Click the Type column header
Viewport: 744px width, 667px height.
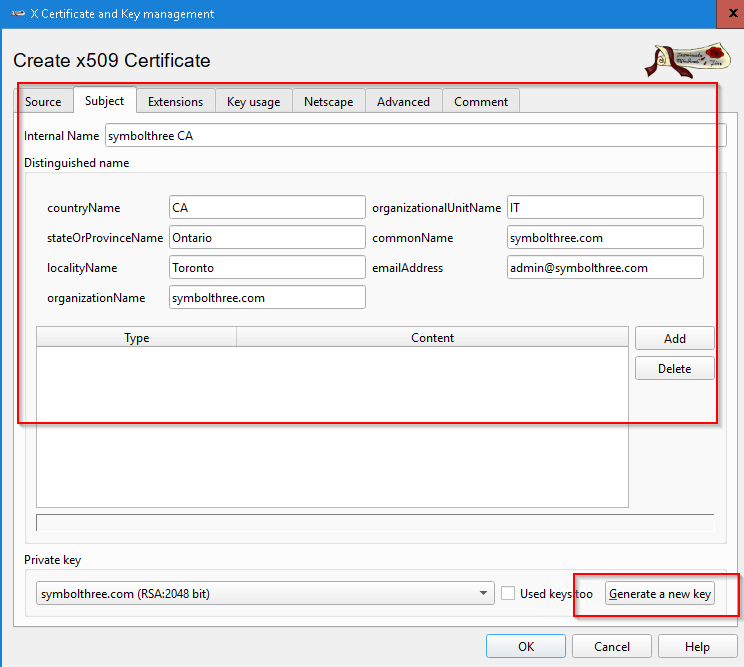pyautogui.click(x=137, y=338)
